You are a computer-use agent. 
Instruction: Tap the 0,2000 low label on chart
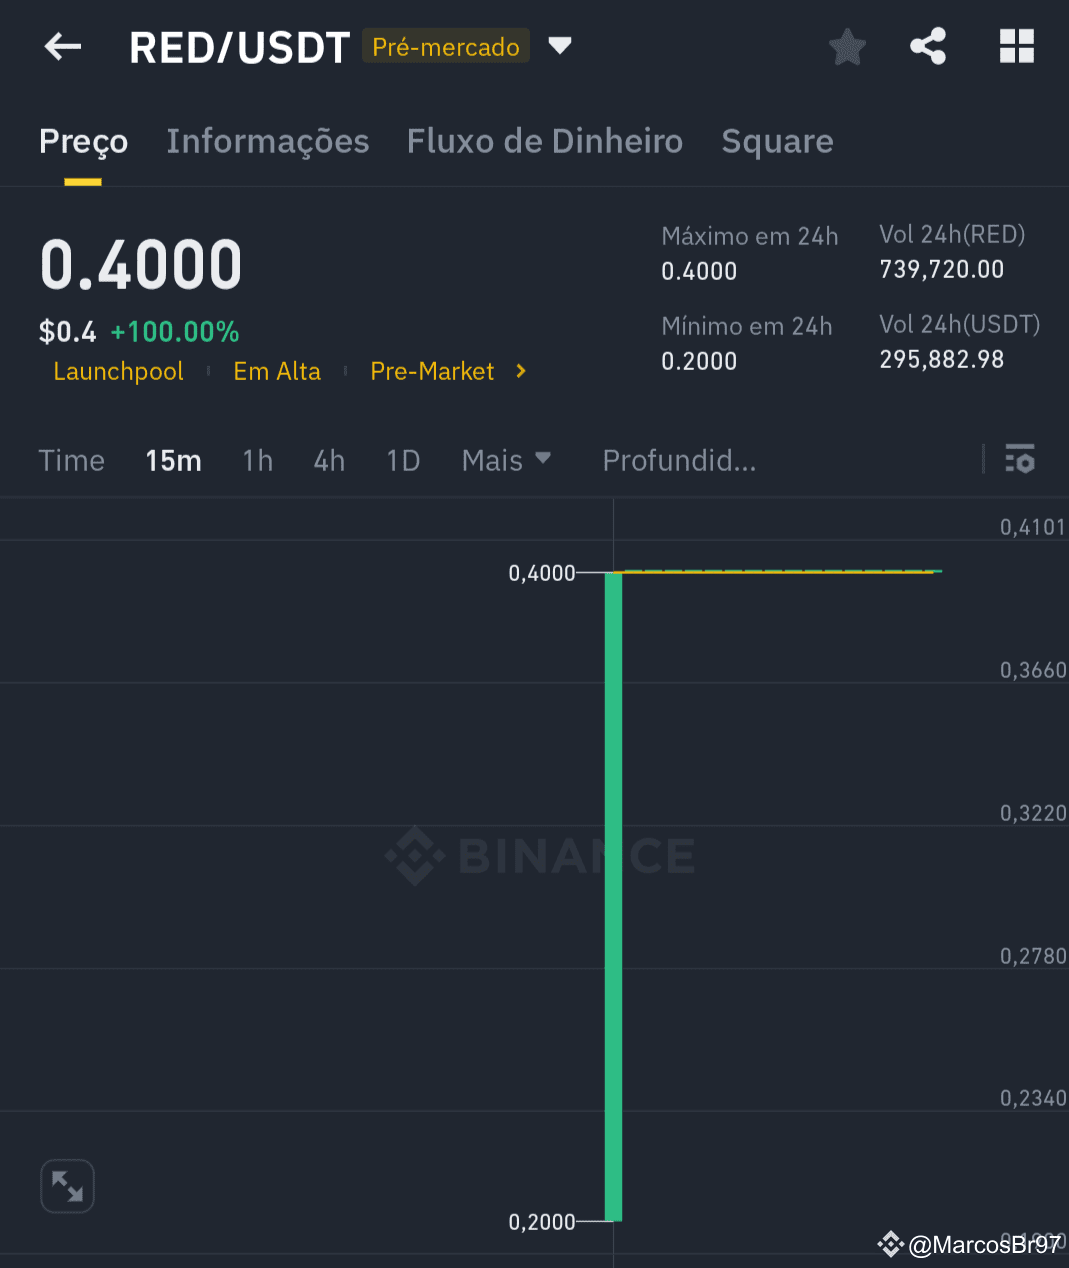coord(542,1221)
